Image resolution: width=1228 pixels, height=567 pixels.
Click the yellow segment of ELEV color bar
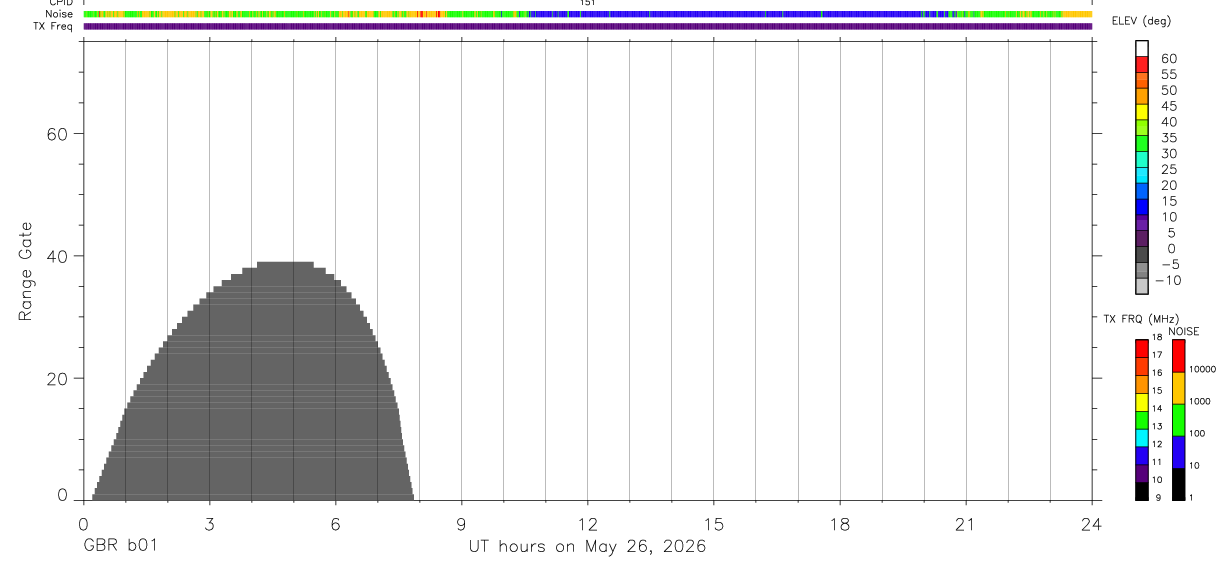(x=1142, y=111)
